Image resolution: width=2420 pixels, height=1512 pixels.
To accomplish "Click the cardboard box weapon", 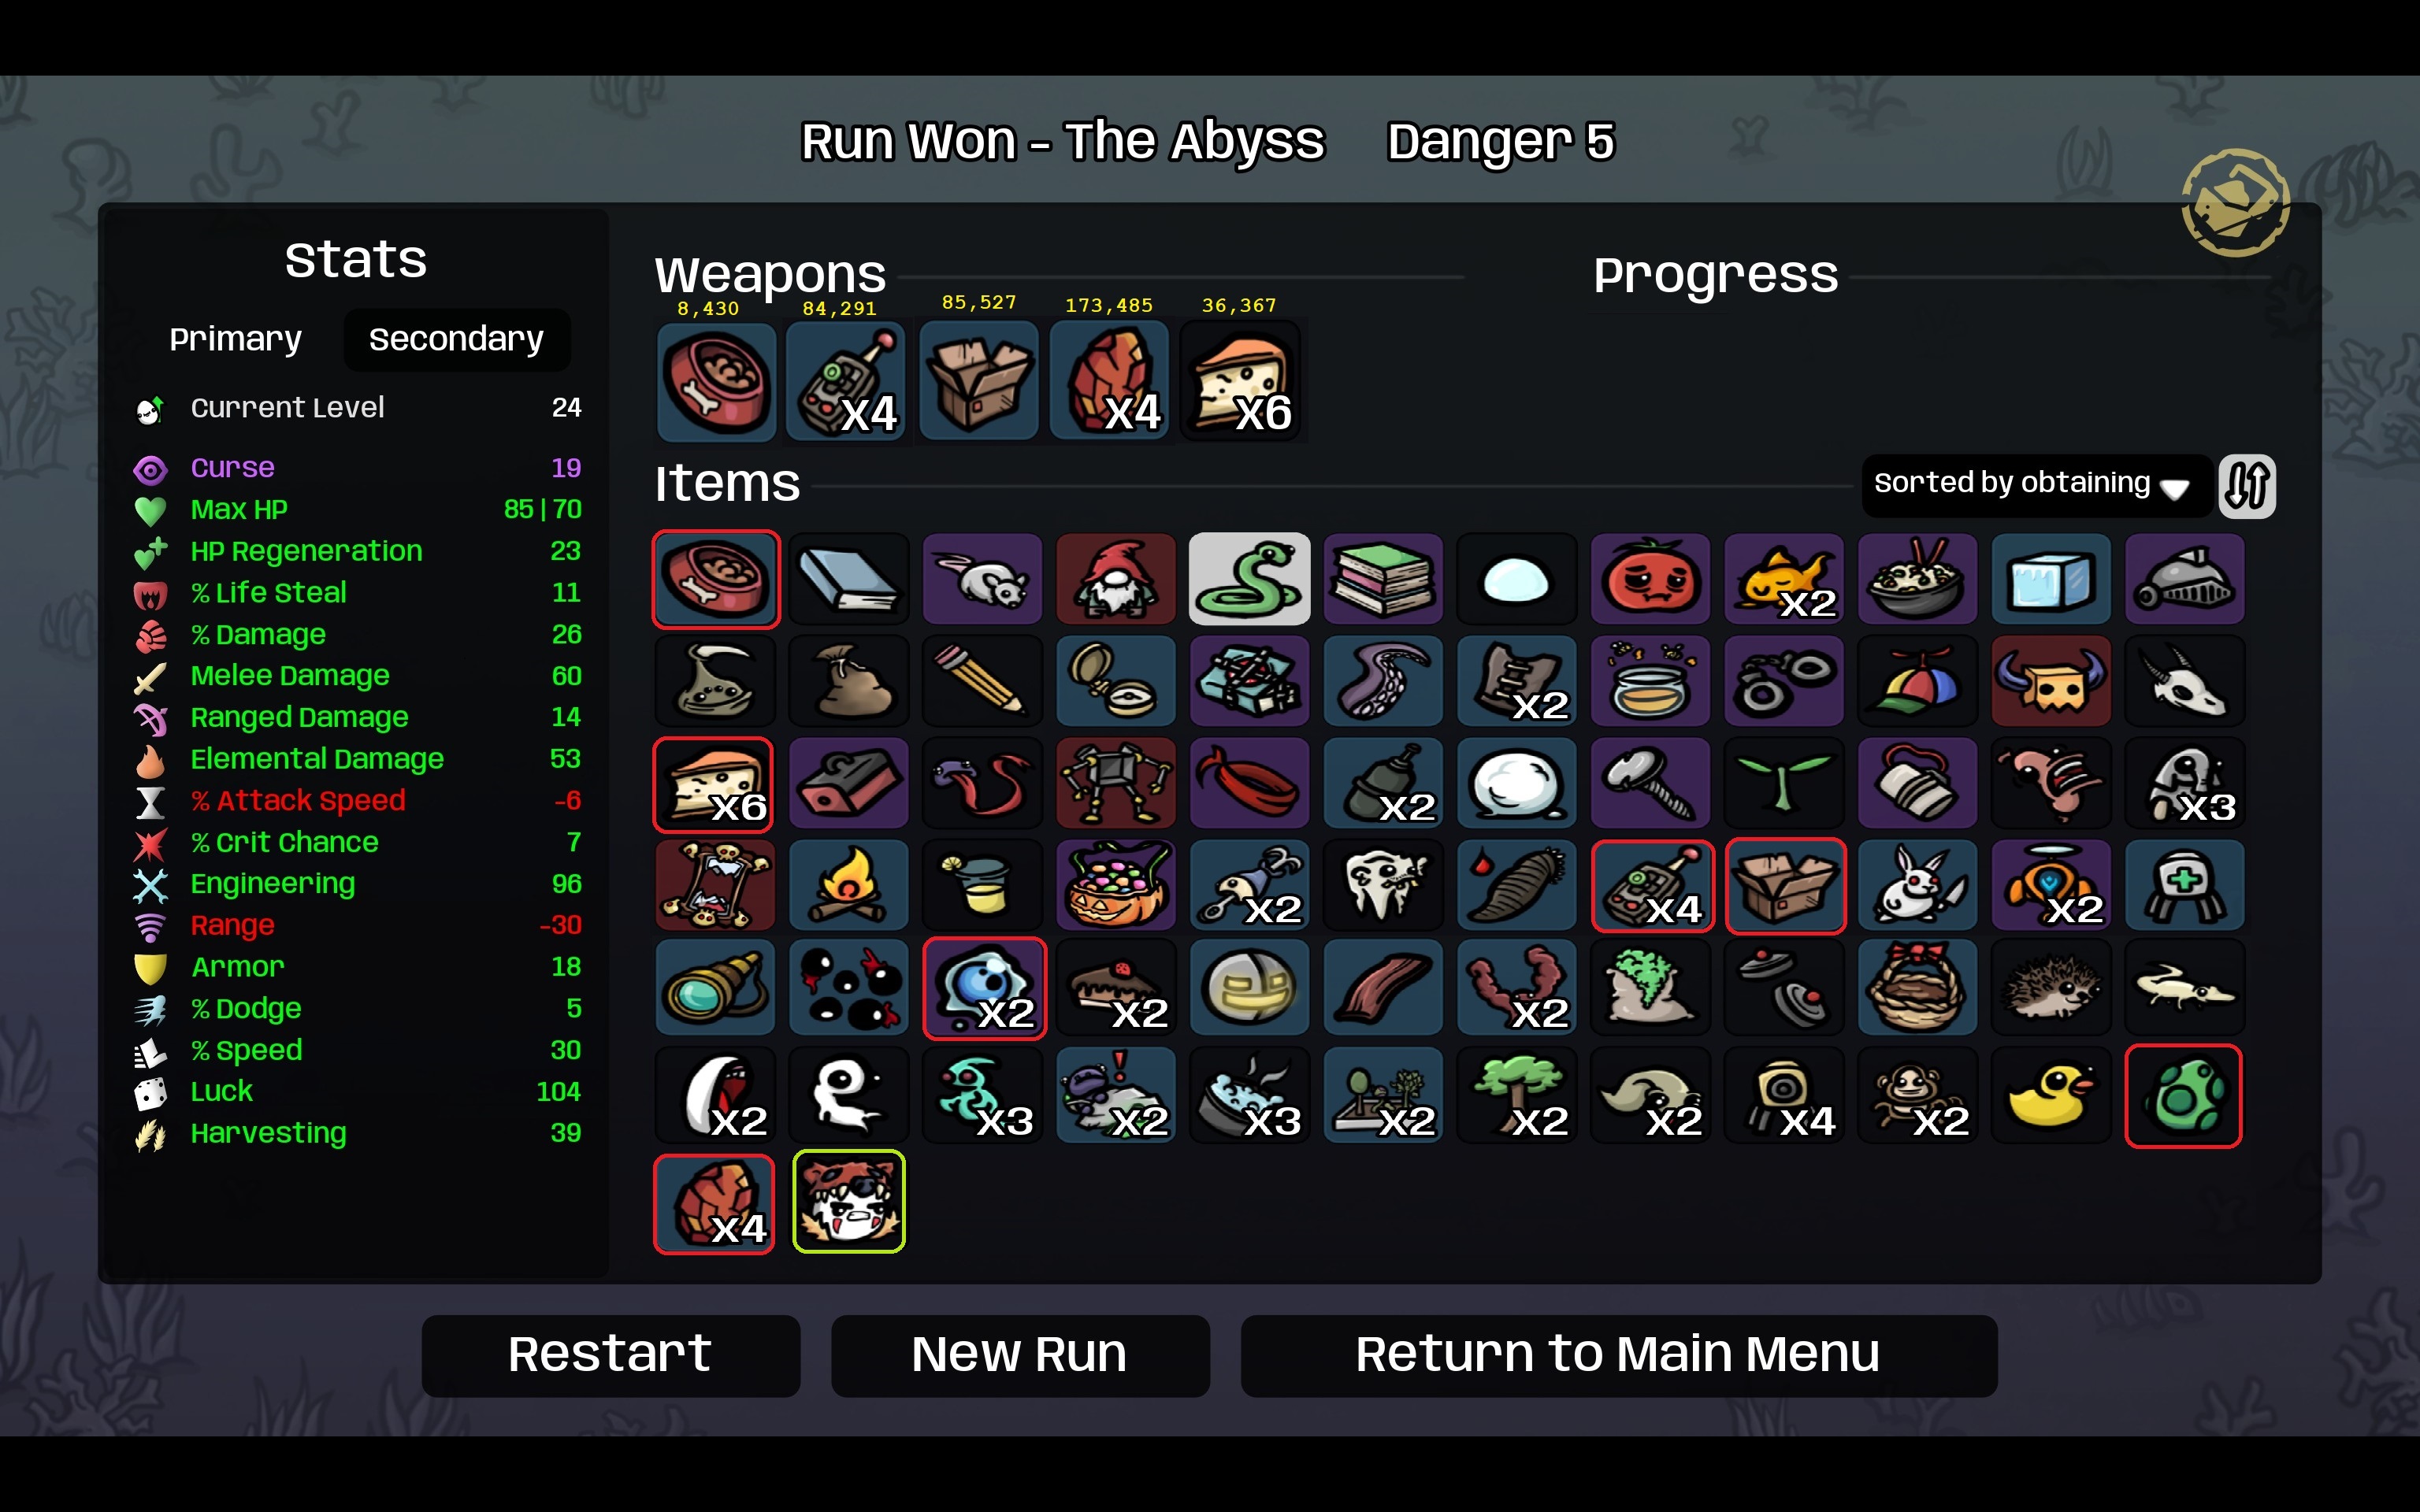I will pyautogui.click(x=978, y=381).
